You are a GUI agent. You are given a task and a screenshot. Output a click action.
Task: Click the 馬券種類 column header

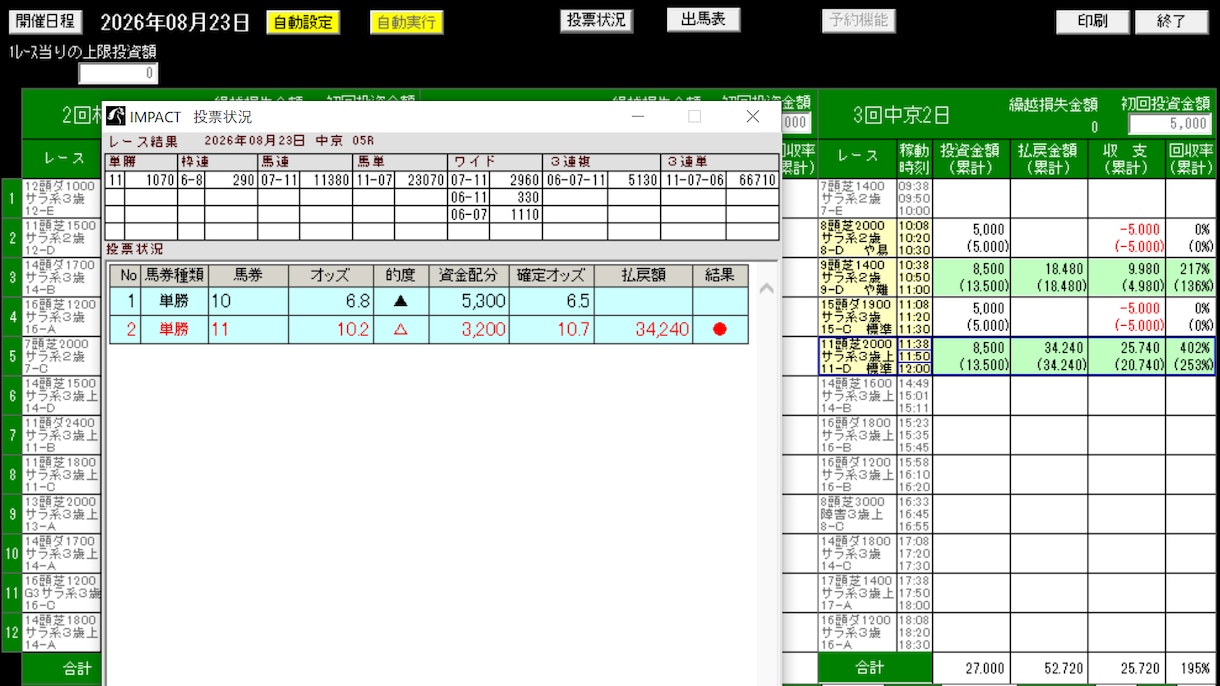pos(174,274)
